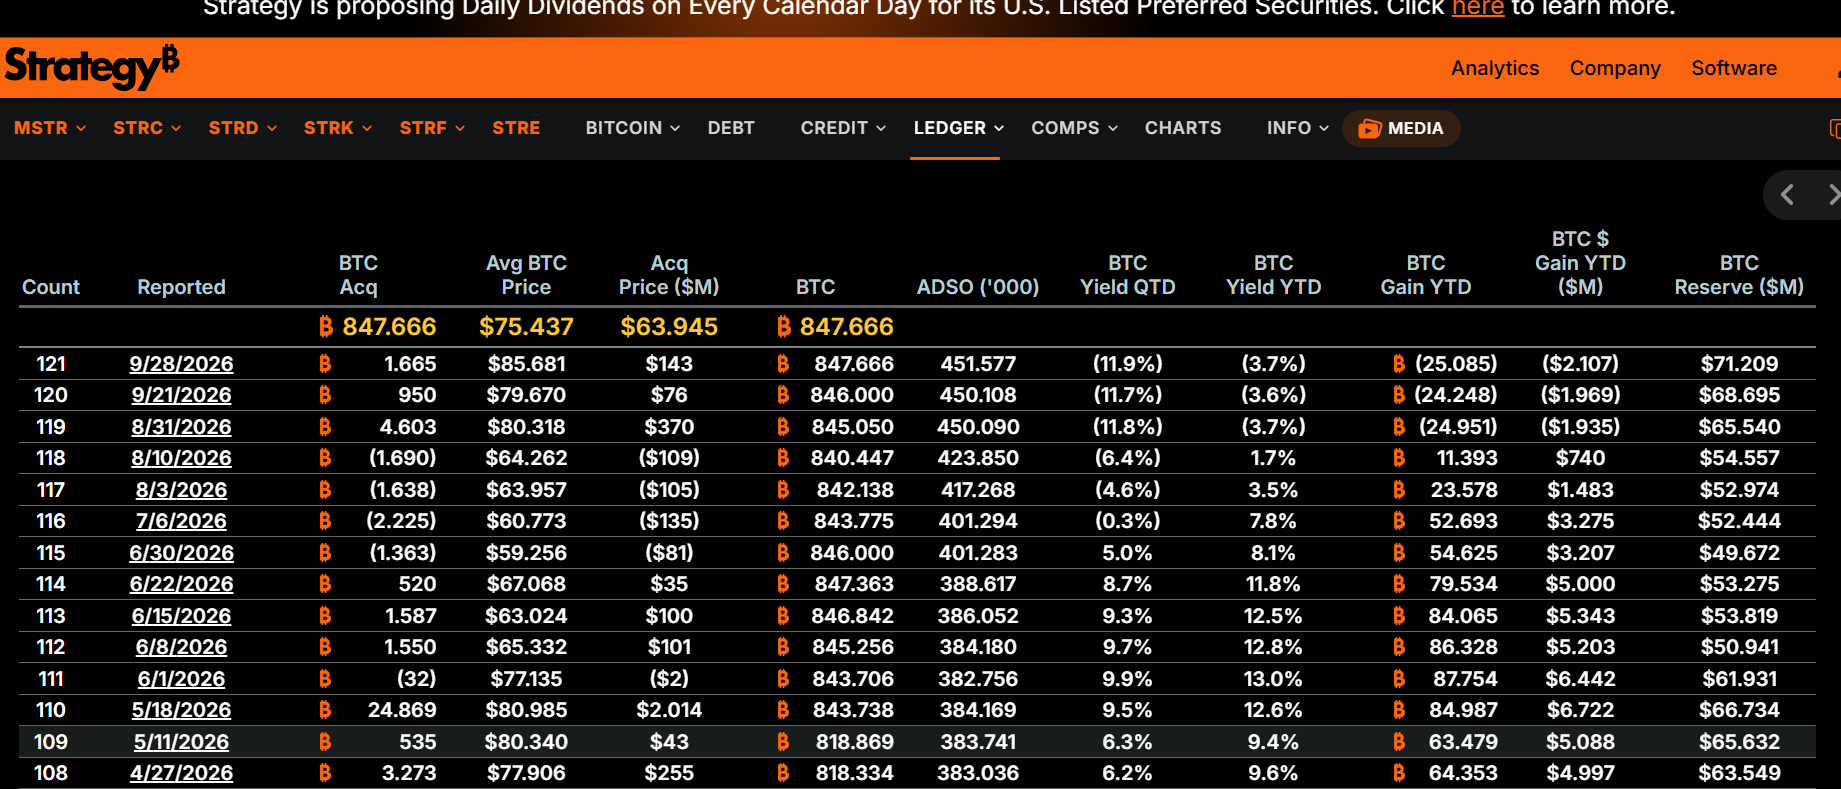This screenshot has height=789, width=1841.
Task: Click the $6.722 BTC gain cell
Action: pyautogui.click(x=1580, y=710)
